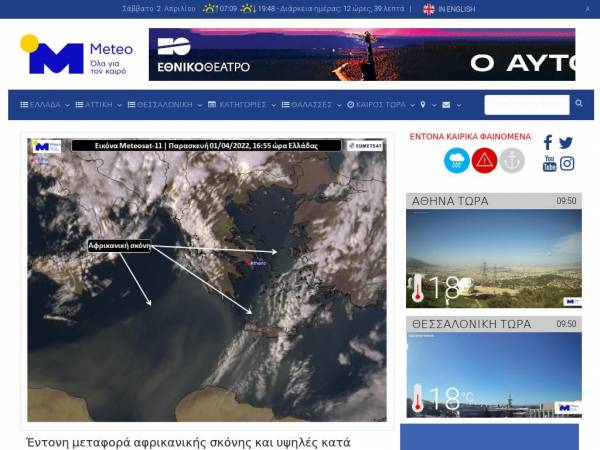The width and height of the screenshot is (600, 450).
Task: Open the ΚΑΙΡΟΣ ΤΩΡΑ menu
Action: (x=381, y=105)
